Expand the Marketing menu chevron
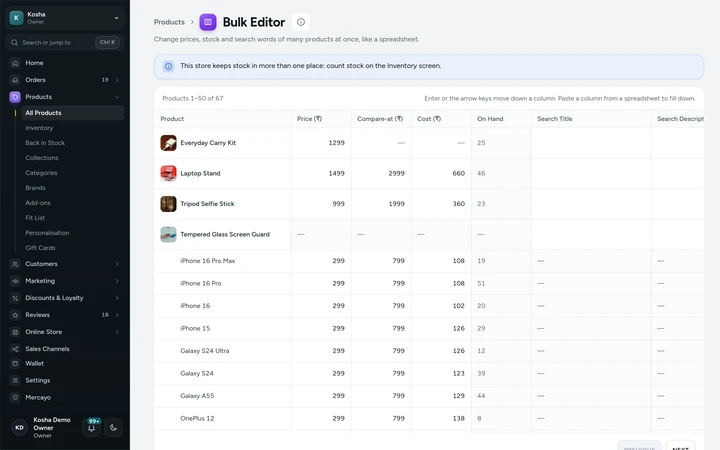720x450 pixels. click(x=117, y=281)
